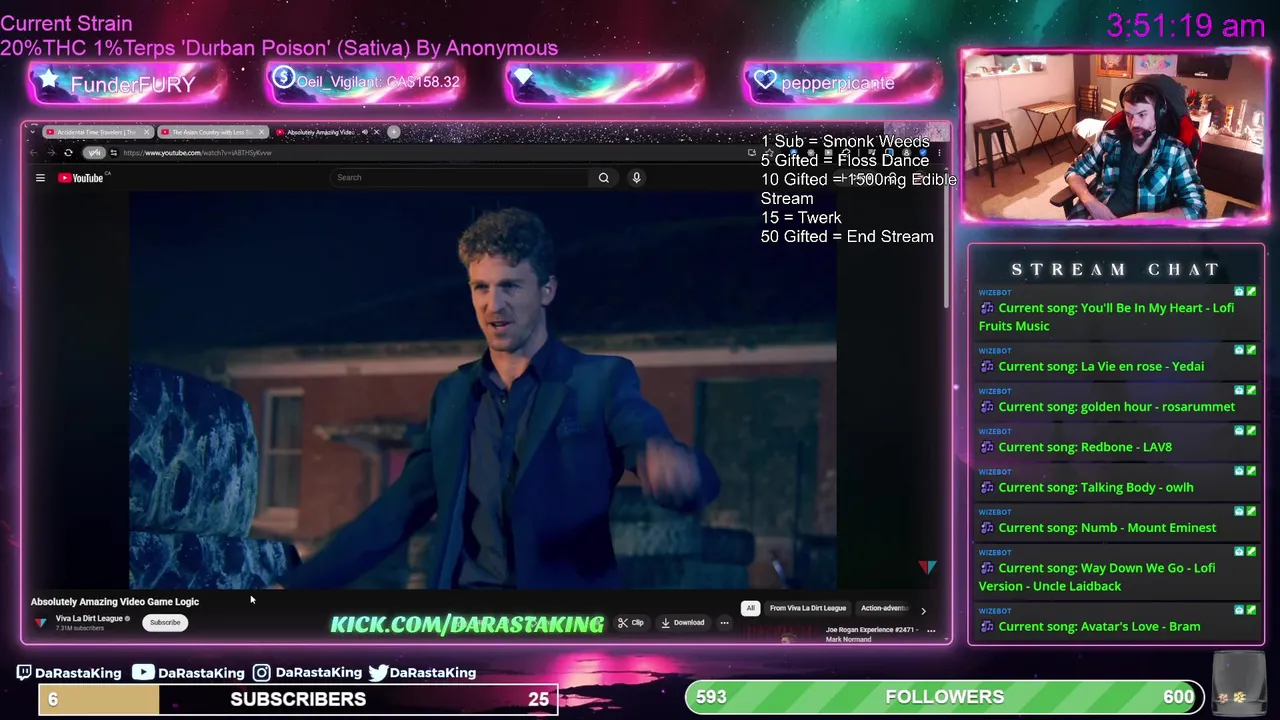This screenshot has height=720, width=1280.
Task: Click the YouTube search magnifier button
Action: pos(604,178)
